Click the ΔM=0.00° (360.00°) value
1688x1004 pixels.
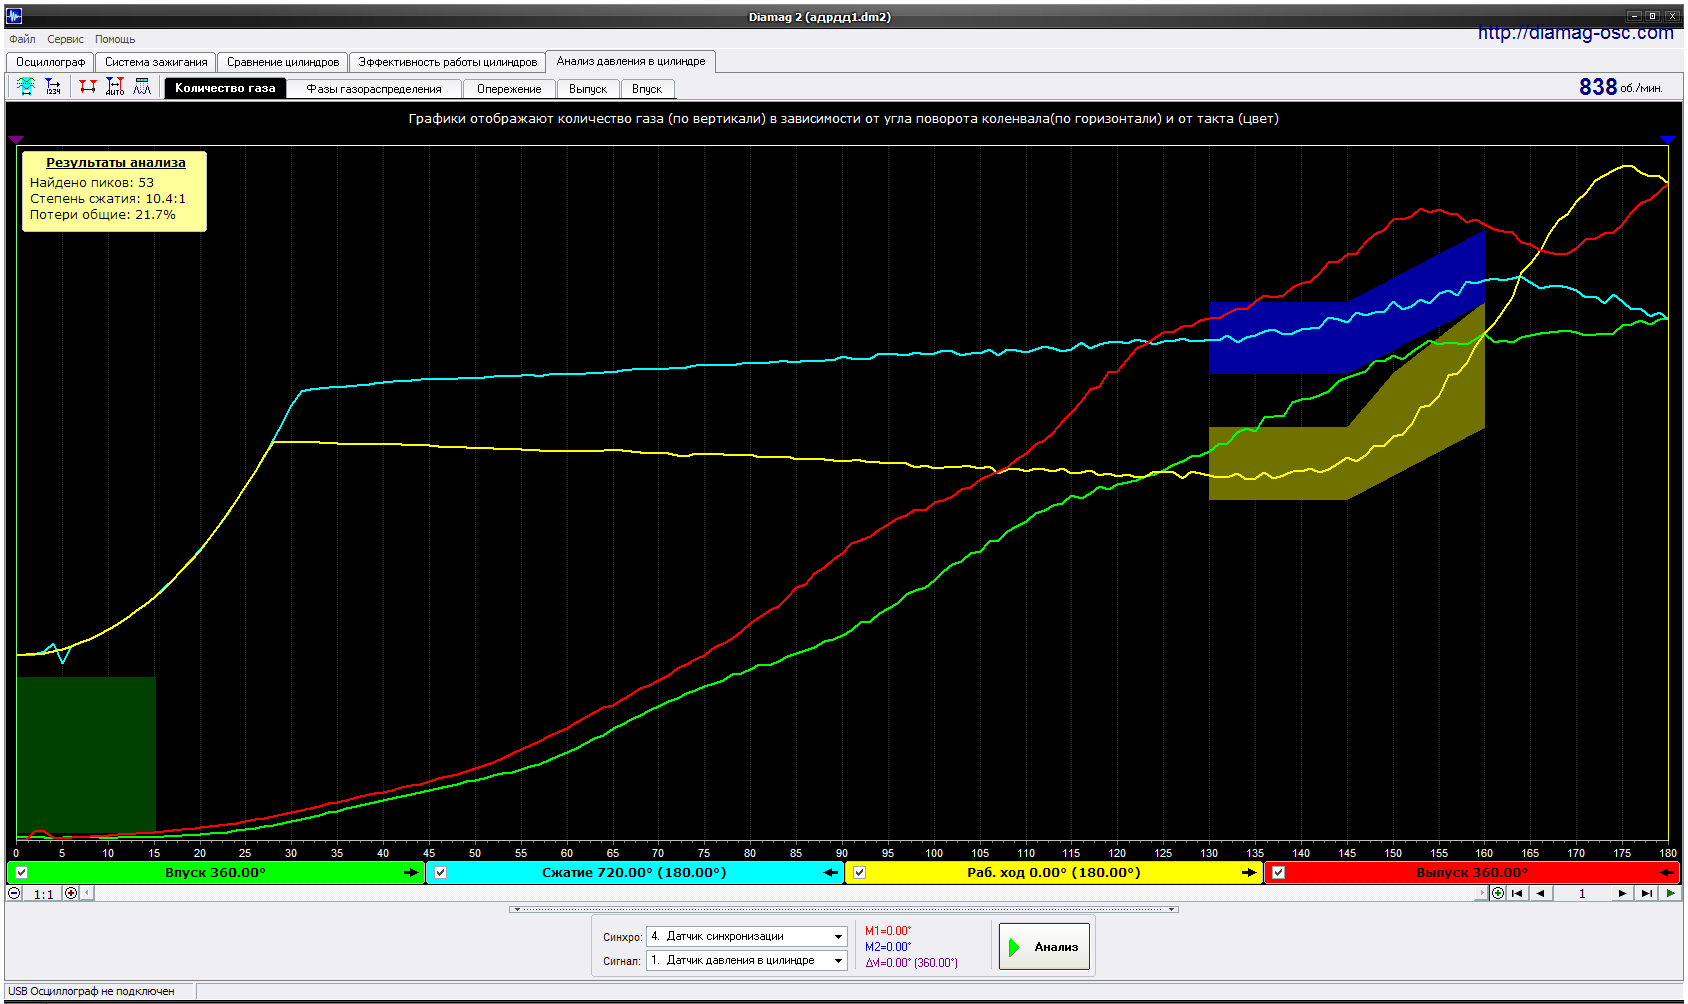(911, 963)
